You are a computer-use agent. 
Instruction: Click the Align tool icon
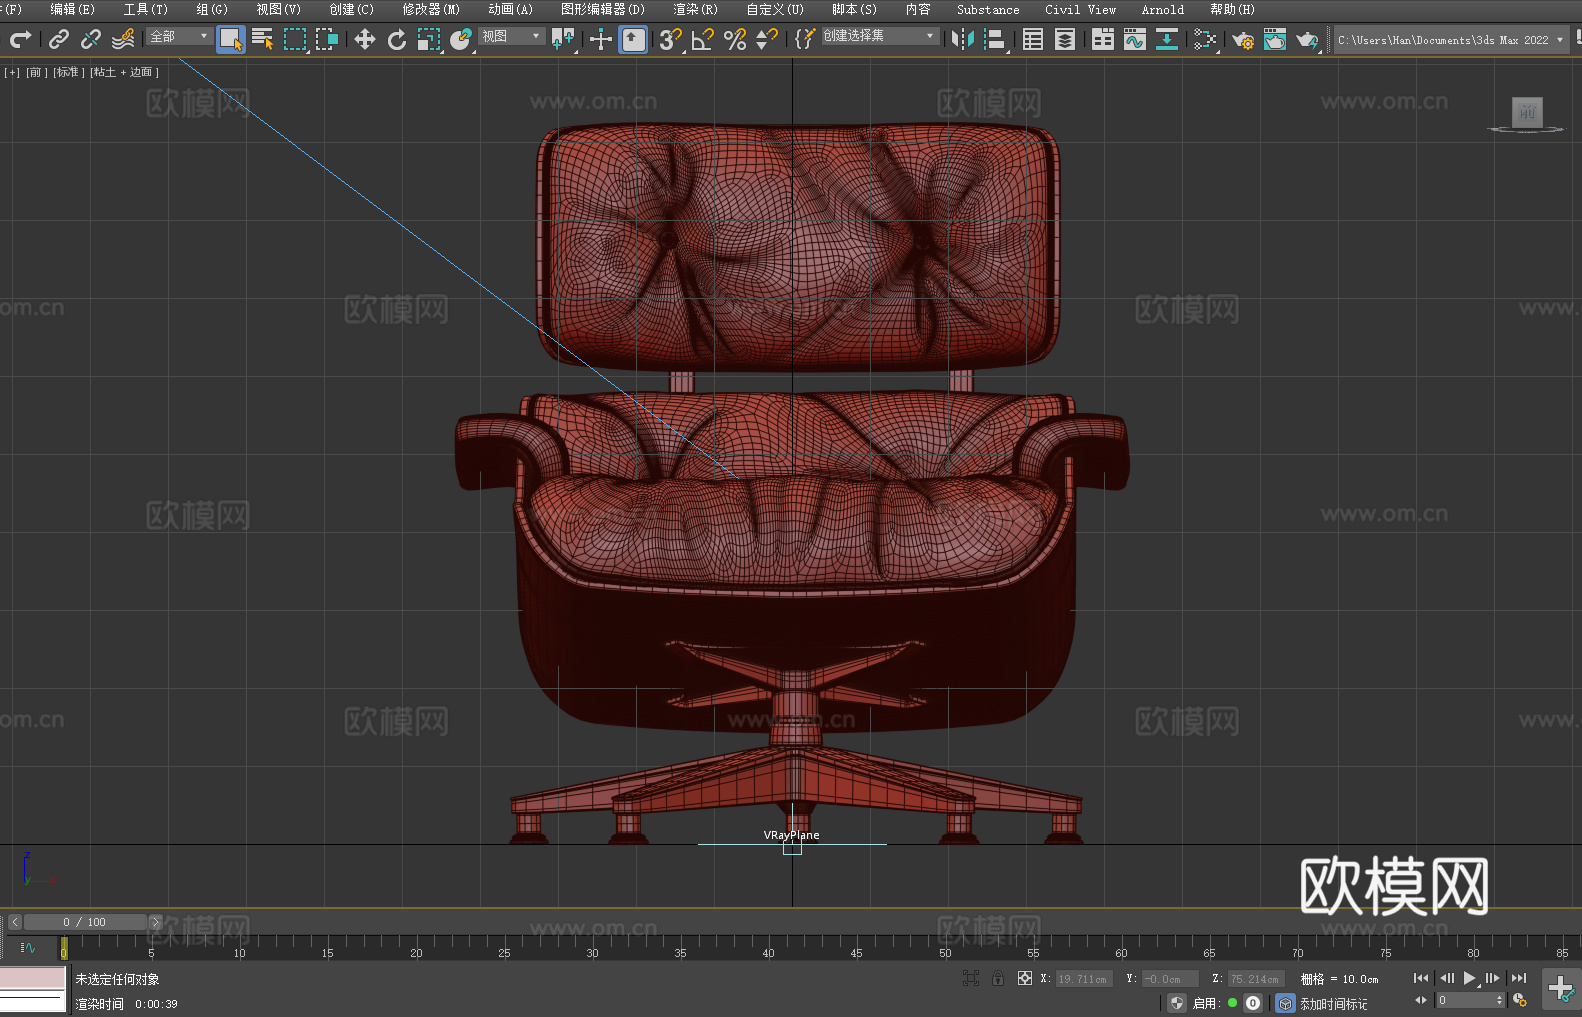(995, 39)
